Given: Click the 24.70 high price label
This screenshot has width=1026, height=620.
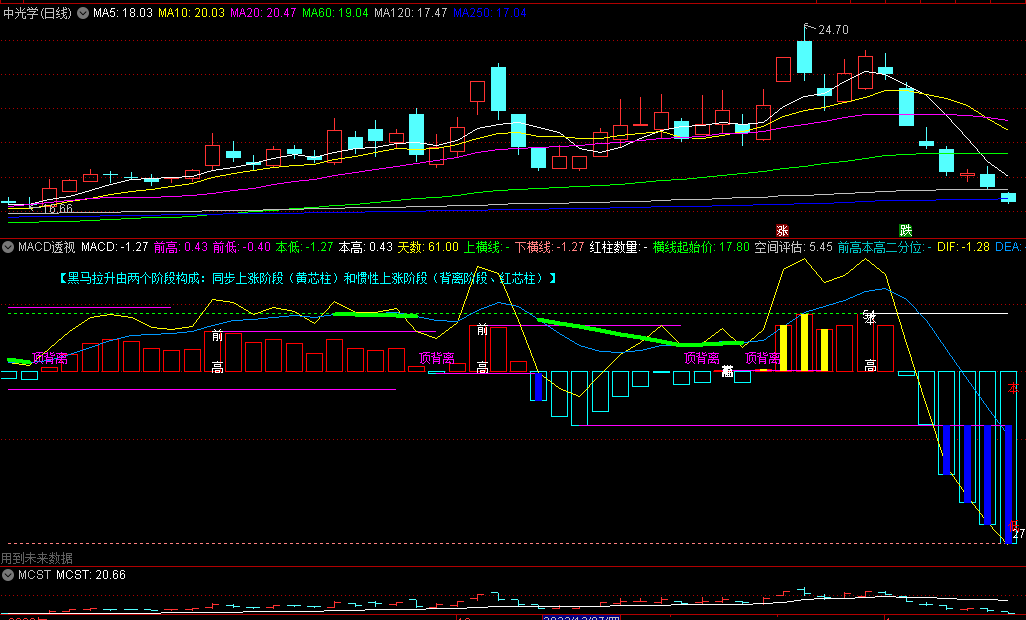Looking at the screenshot, I should point(833,29).
